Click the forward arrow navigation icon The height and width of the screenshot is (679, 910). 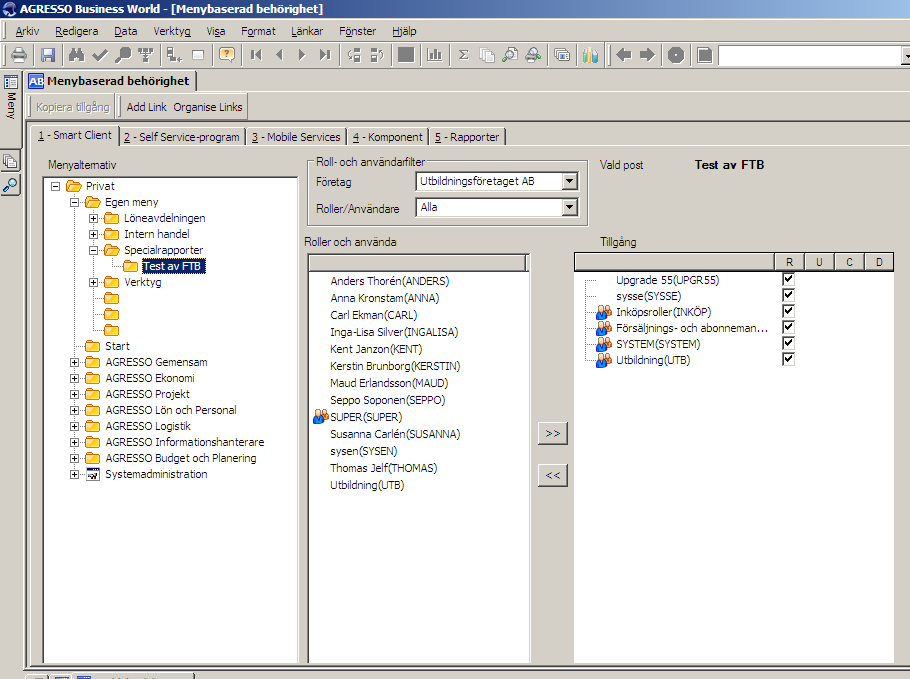(x=647, y=55)
